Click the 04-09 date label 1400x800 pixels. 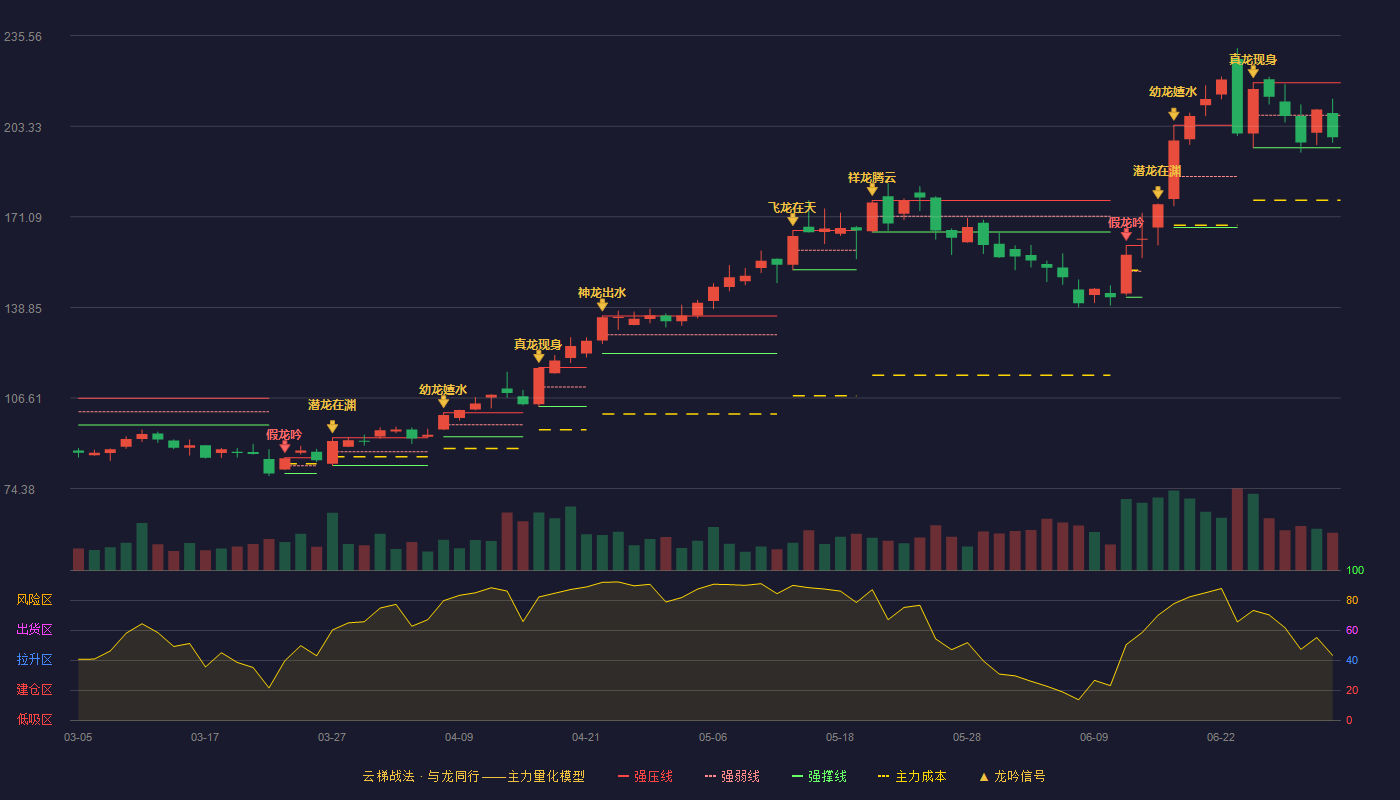(x=459, y=737)
